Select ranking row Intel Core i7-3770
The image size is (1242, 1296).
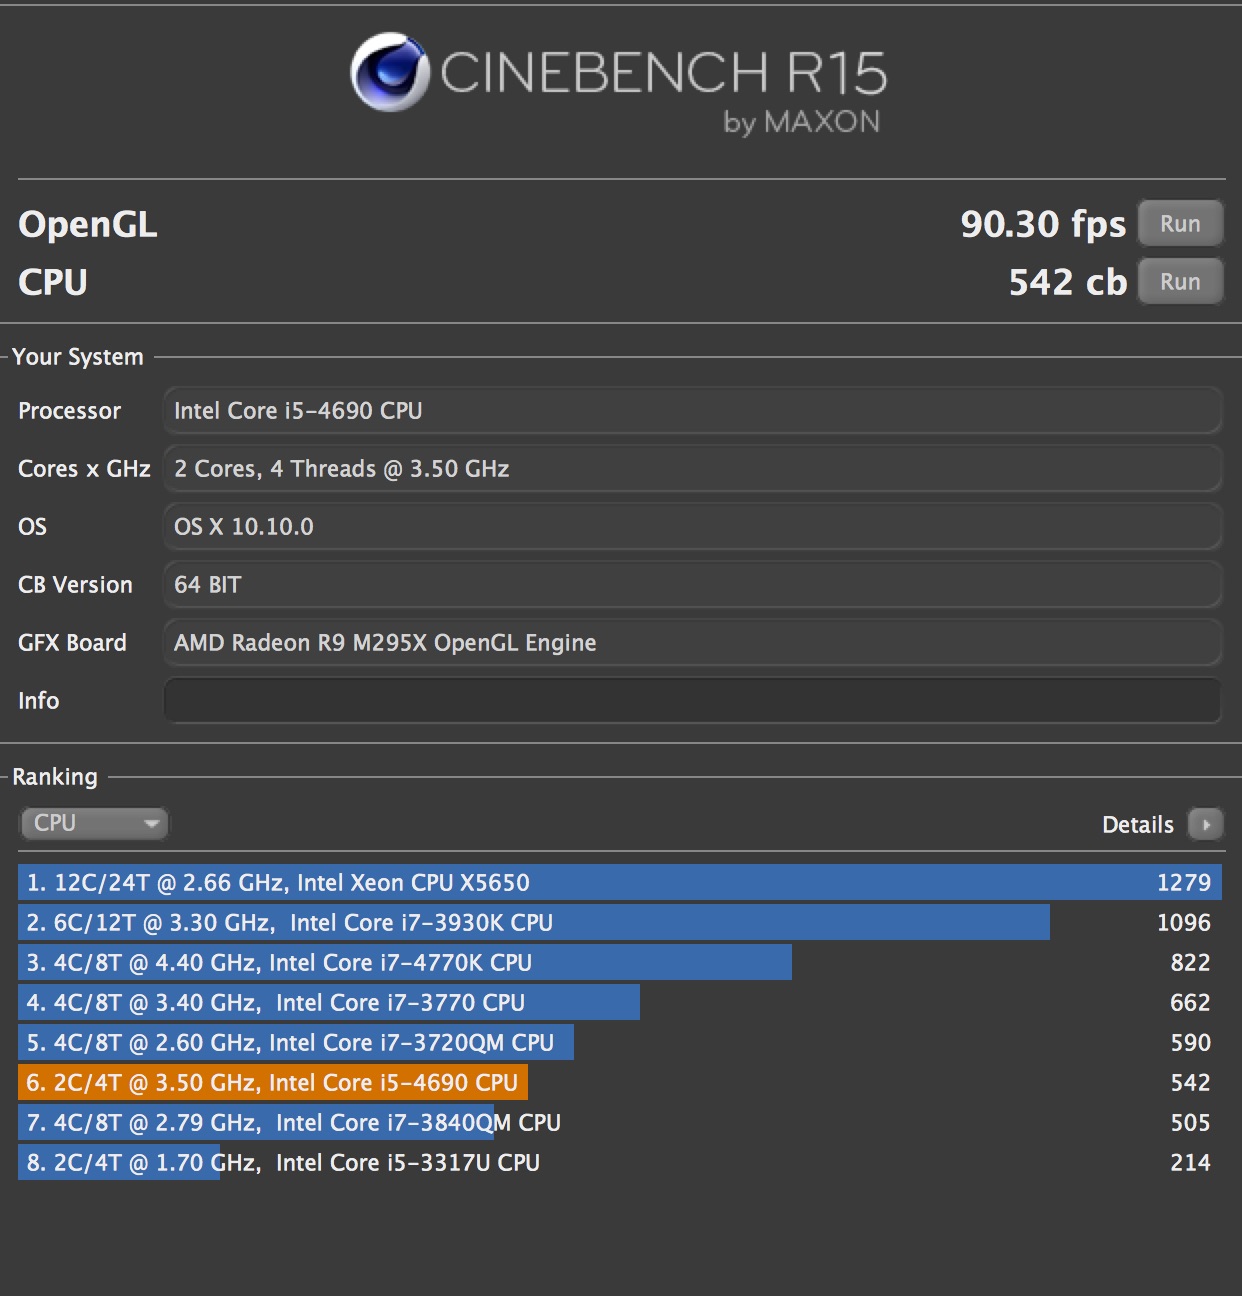[620, 1002]
